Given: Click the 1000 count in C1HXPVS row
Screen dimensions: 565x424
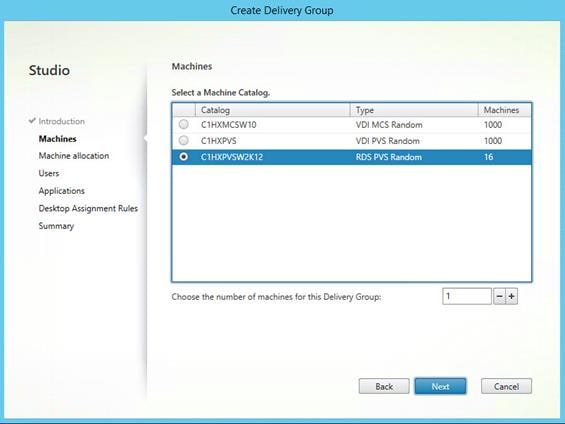Looking at the screenshot, I should (x=493, y=141).
